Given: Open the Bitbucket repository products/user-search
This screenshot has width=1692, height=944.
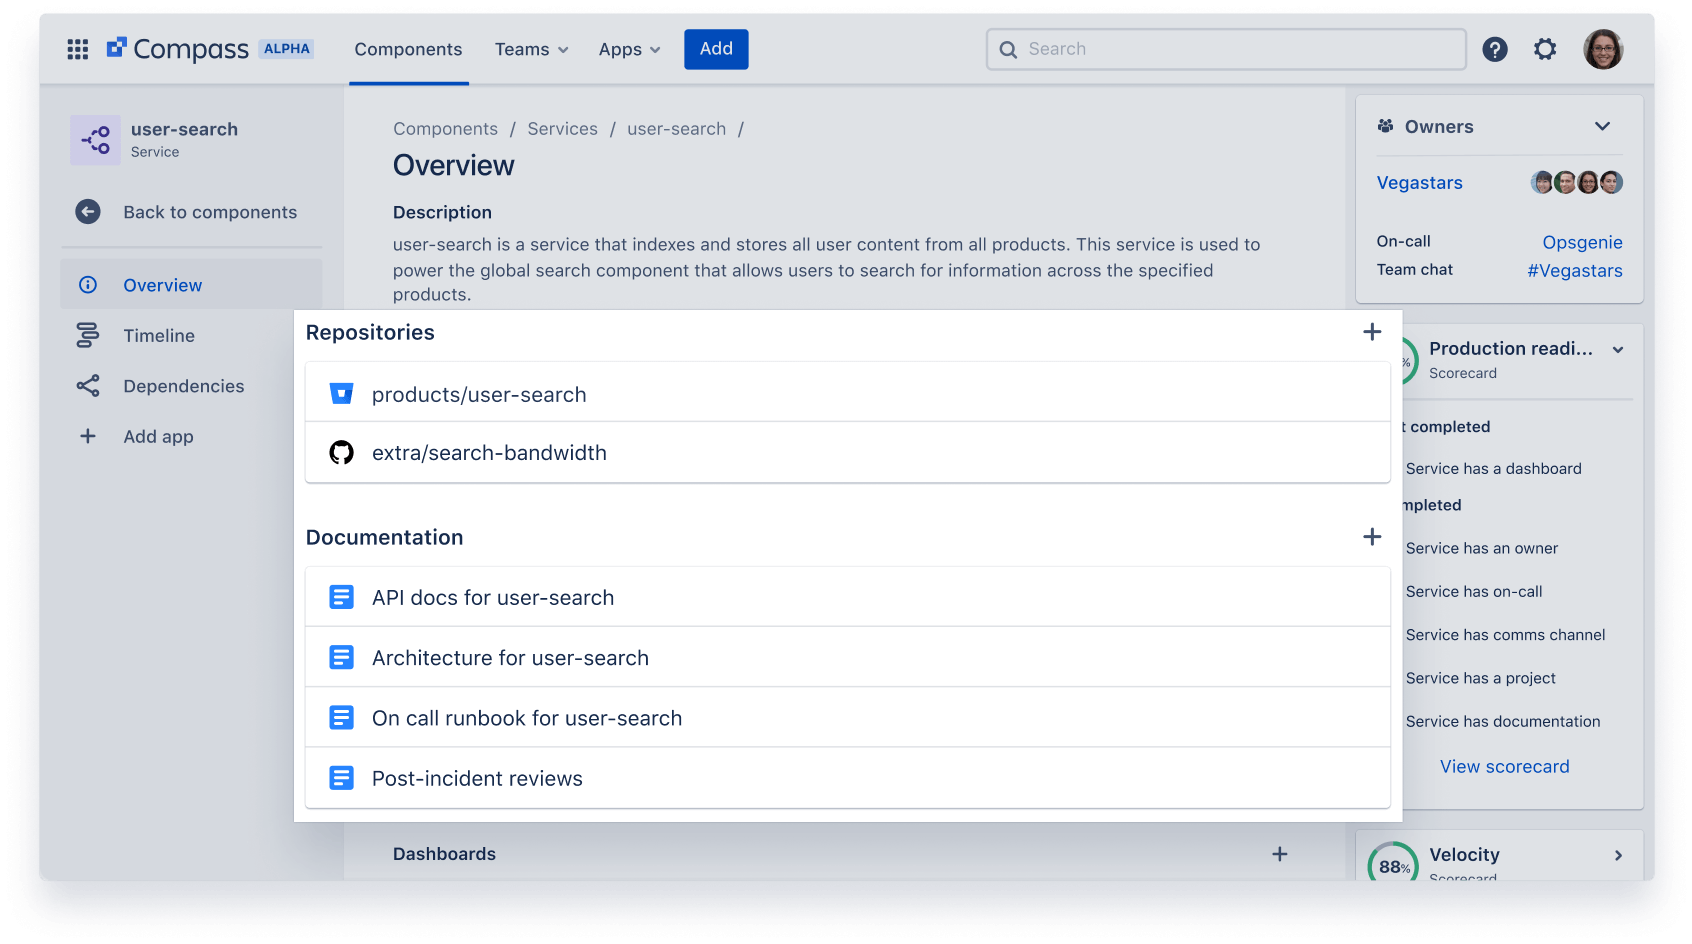Looking at the screenshot, I should click(479, 393).
